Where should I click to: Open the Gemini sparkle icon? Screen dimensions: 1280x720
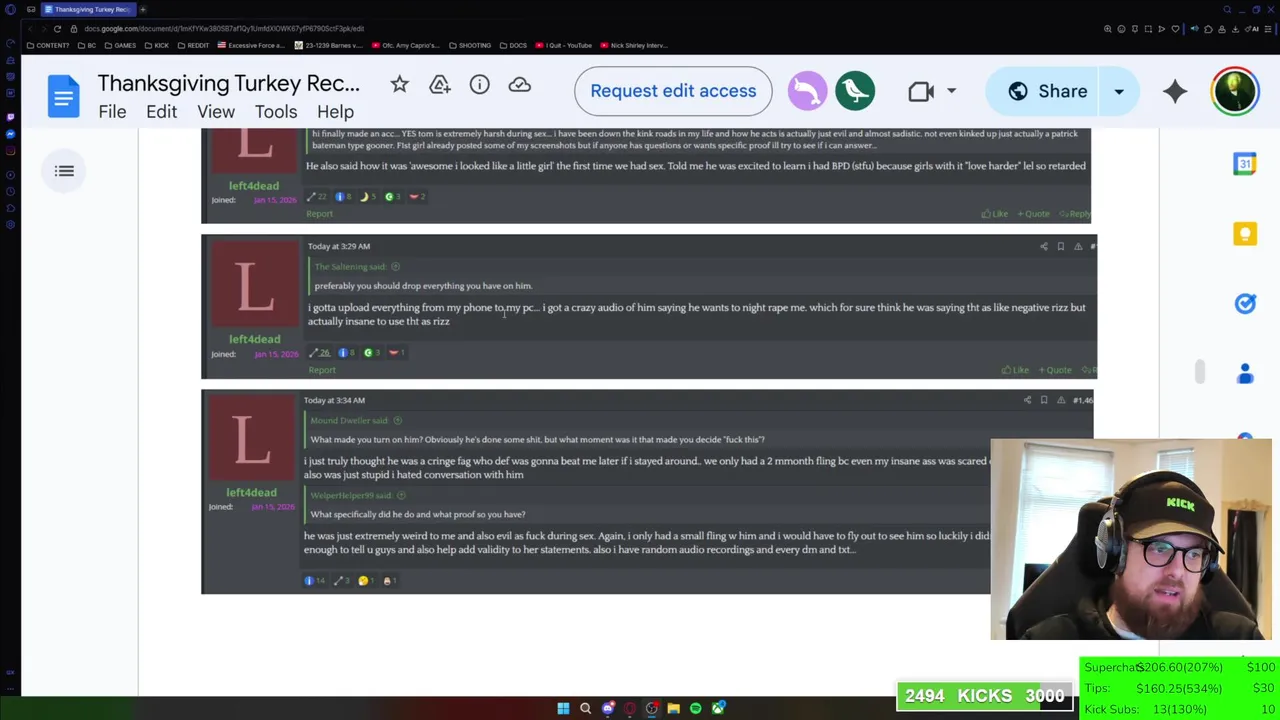[1175, 92]
